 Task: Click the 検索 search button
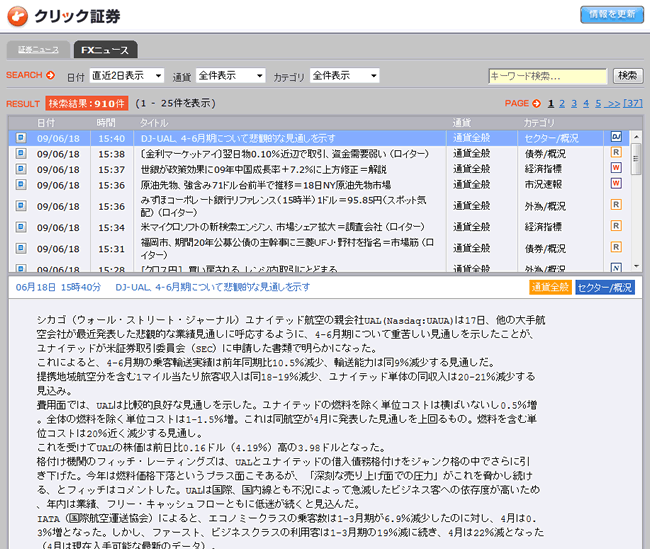[x=628, y=76]
